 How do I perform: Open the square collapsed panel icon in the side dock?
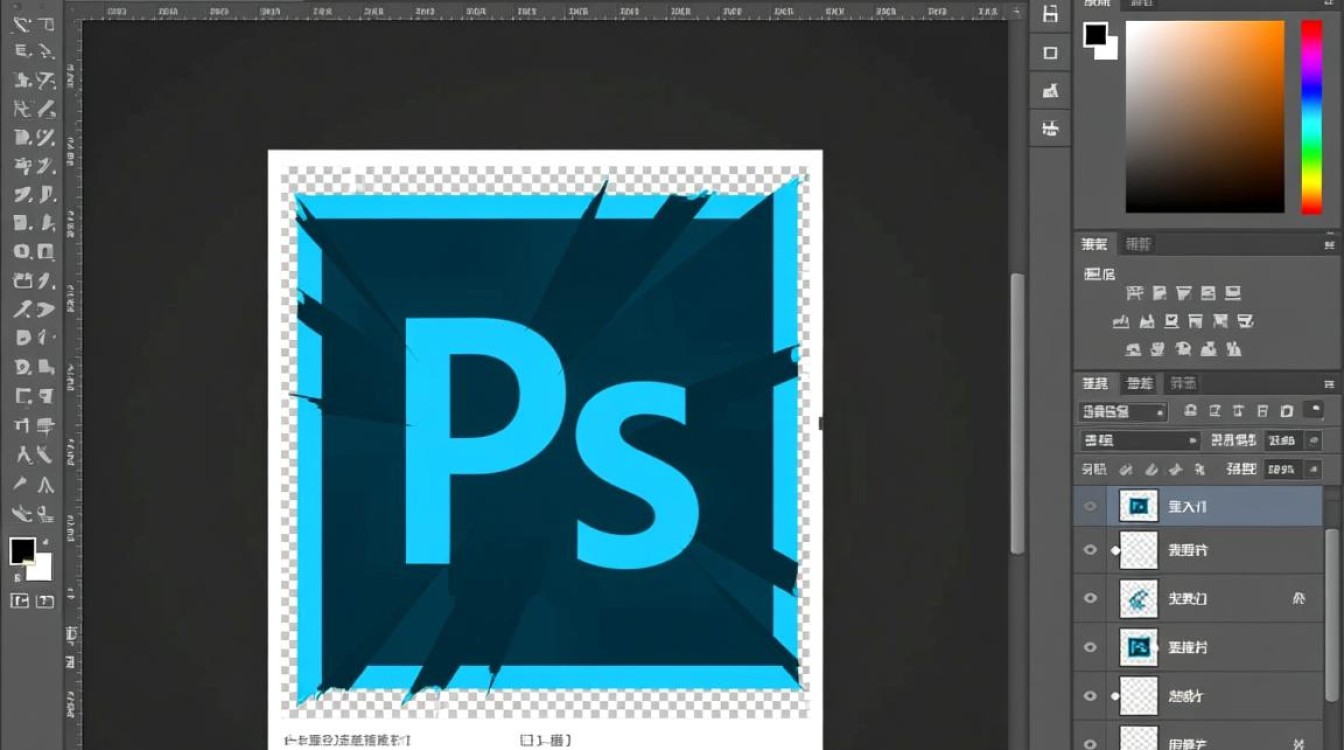pyautogui.click(x=1050, y=52)
